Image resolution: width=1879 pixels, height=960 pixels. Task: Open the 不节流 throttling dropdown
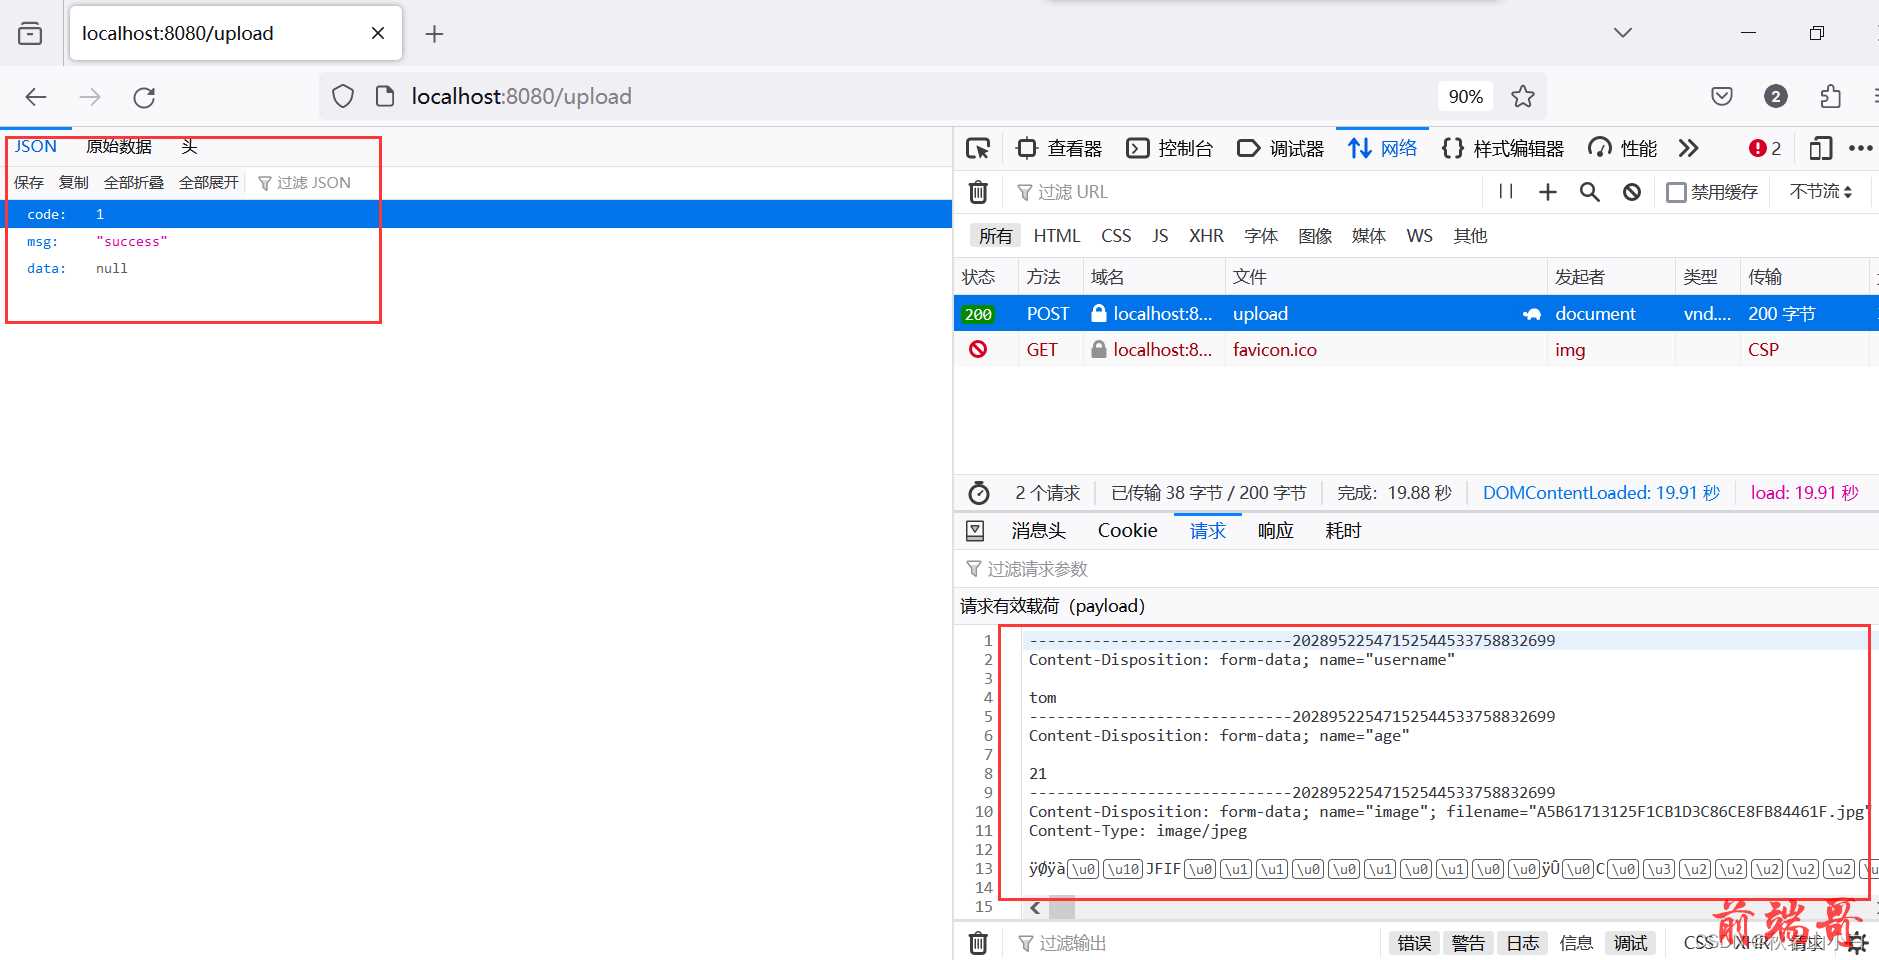(1821, 192)
